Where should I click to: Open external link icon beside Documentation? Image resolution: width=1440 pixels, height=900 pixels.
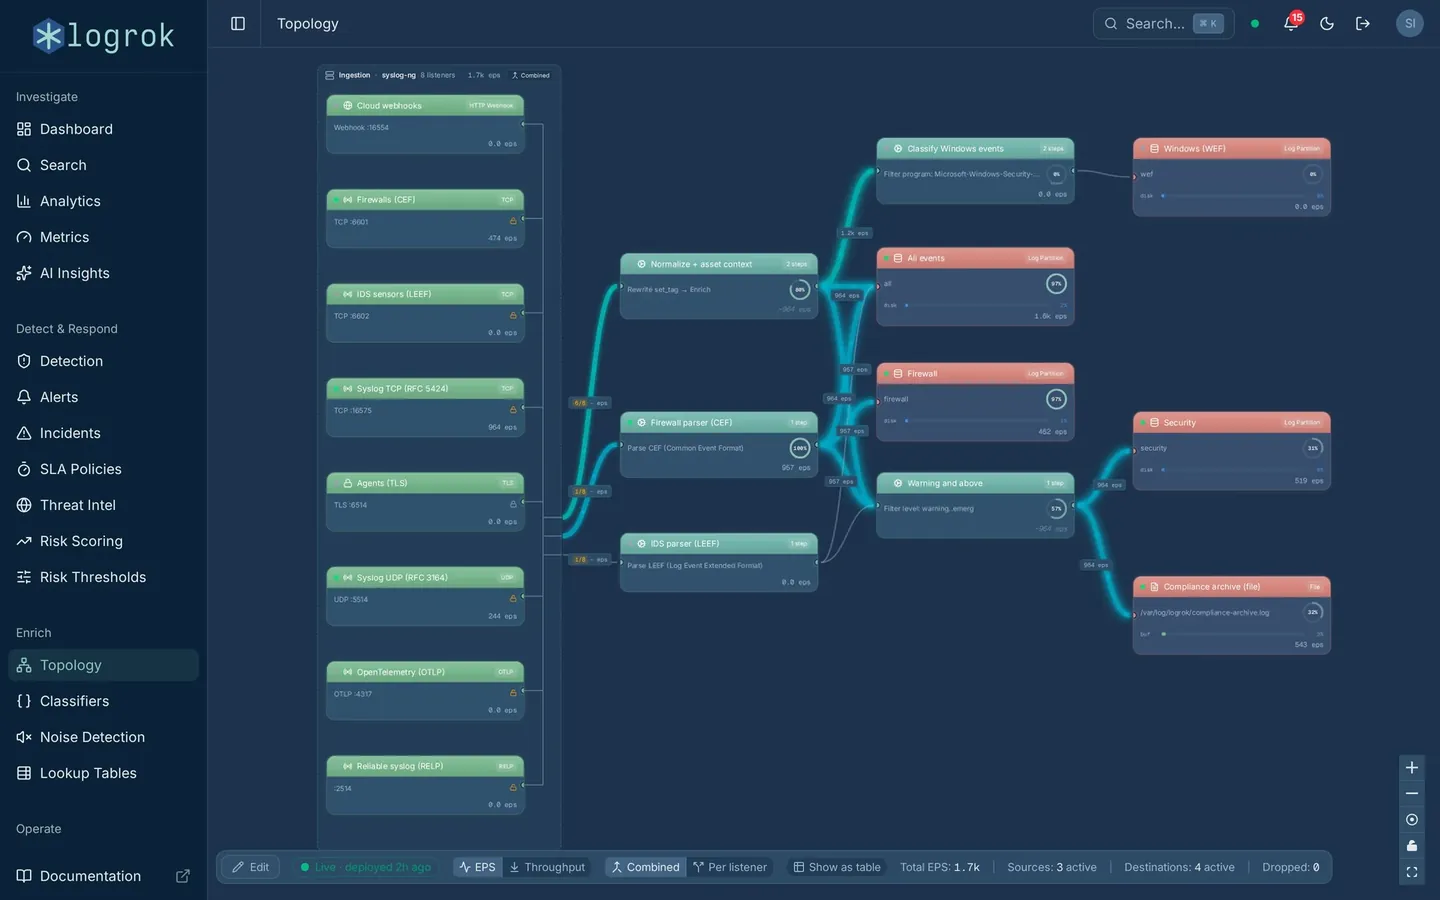[183, 876]
